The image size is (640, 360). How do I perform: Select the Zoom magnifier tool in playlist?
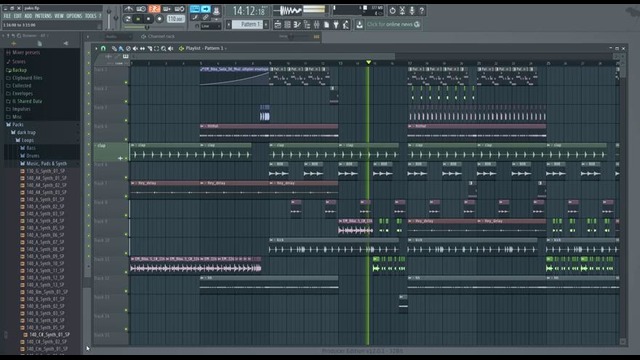coord(163,49)
